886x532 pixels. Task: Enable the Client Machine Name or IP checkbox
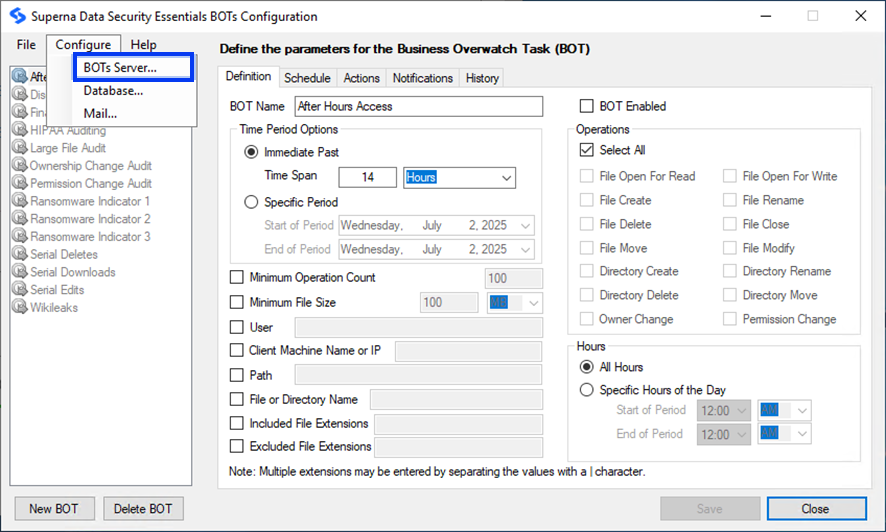pyautogui.click(x=237, y=350)
